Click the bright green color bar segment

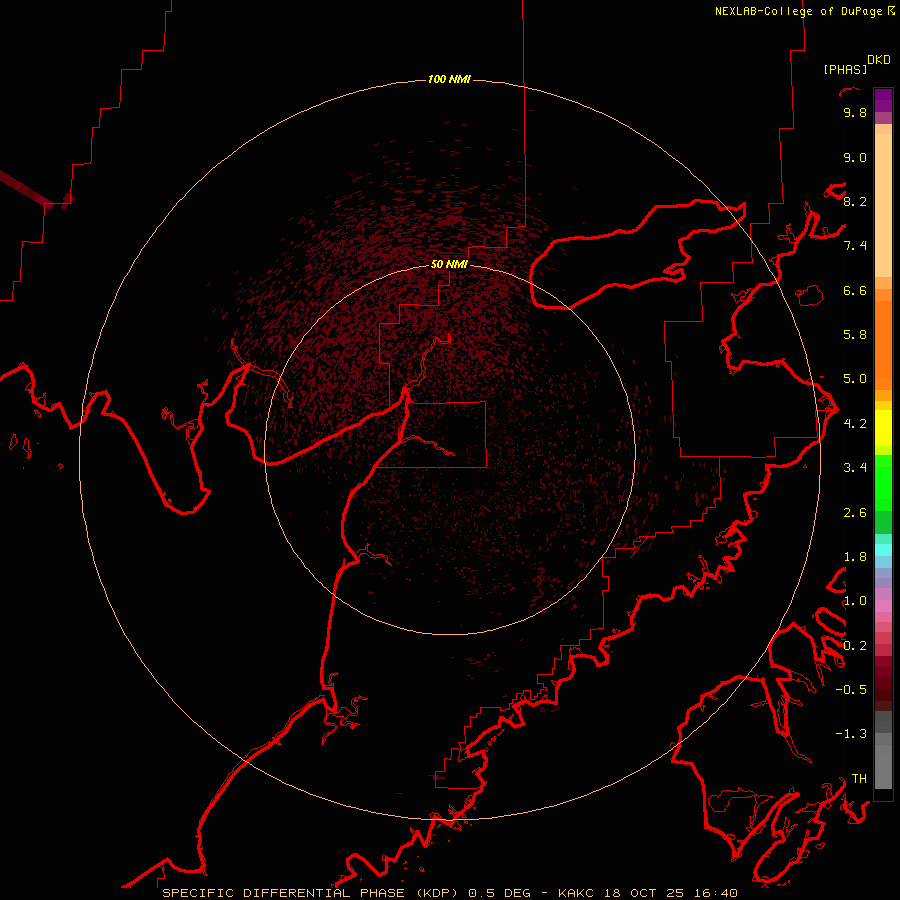tap(883, 482)
